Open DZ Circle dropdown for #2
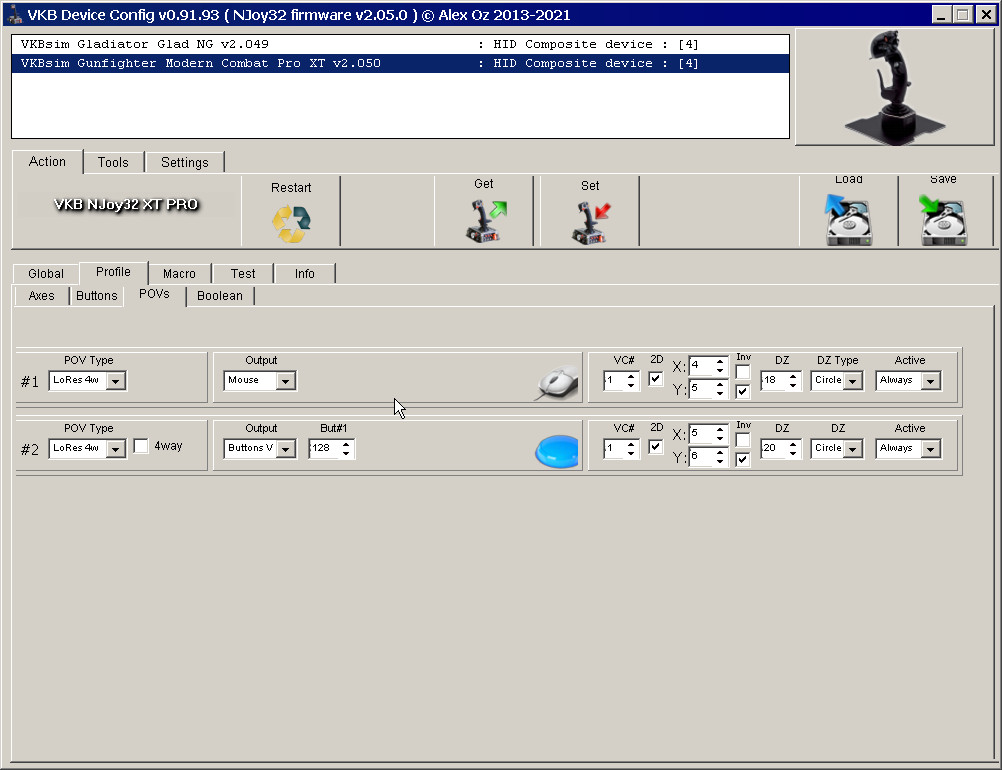This screenshot has width=1002, height=770. 852,449
